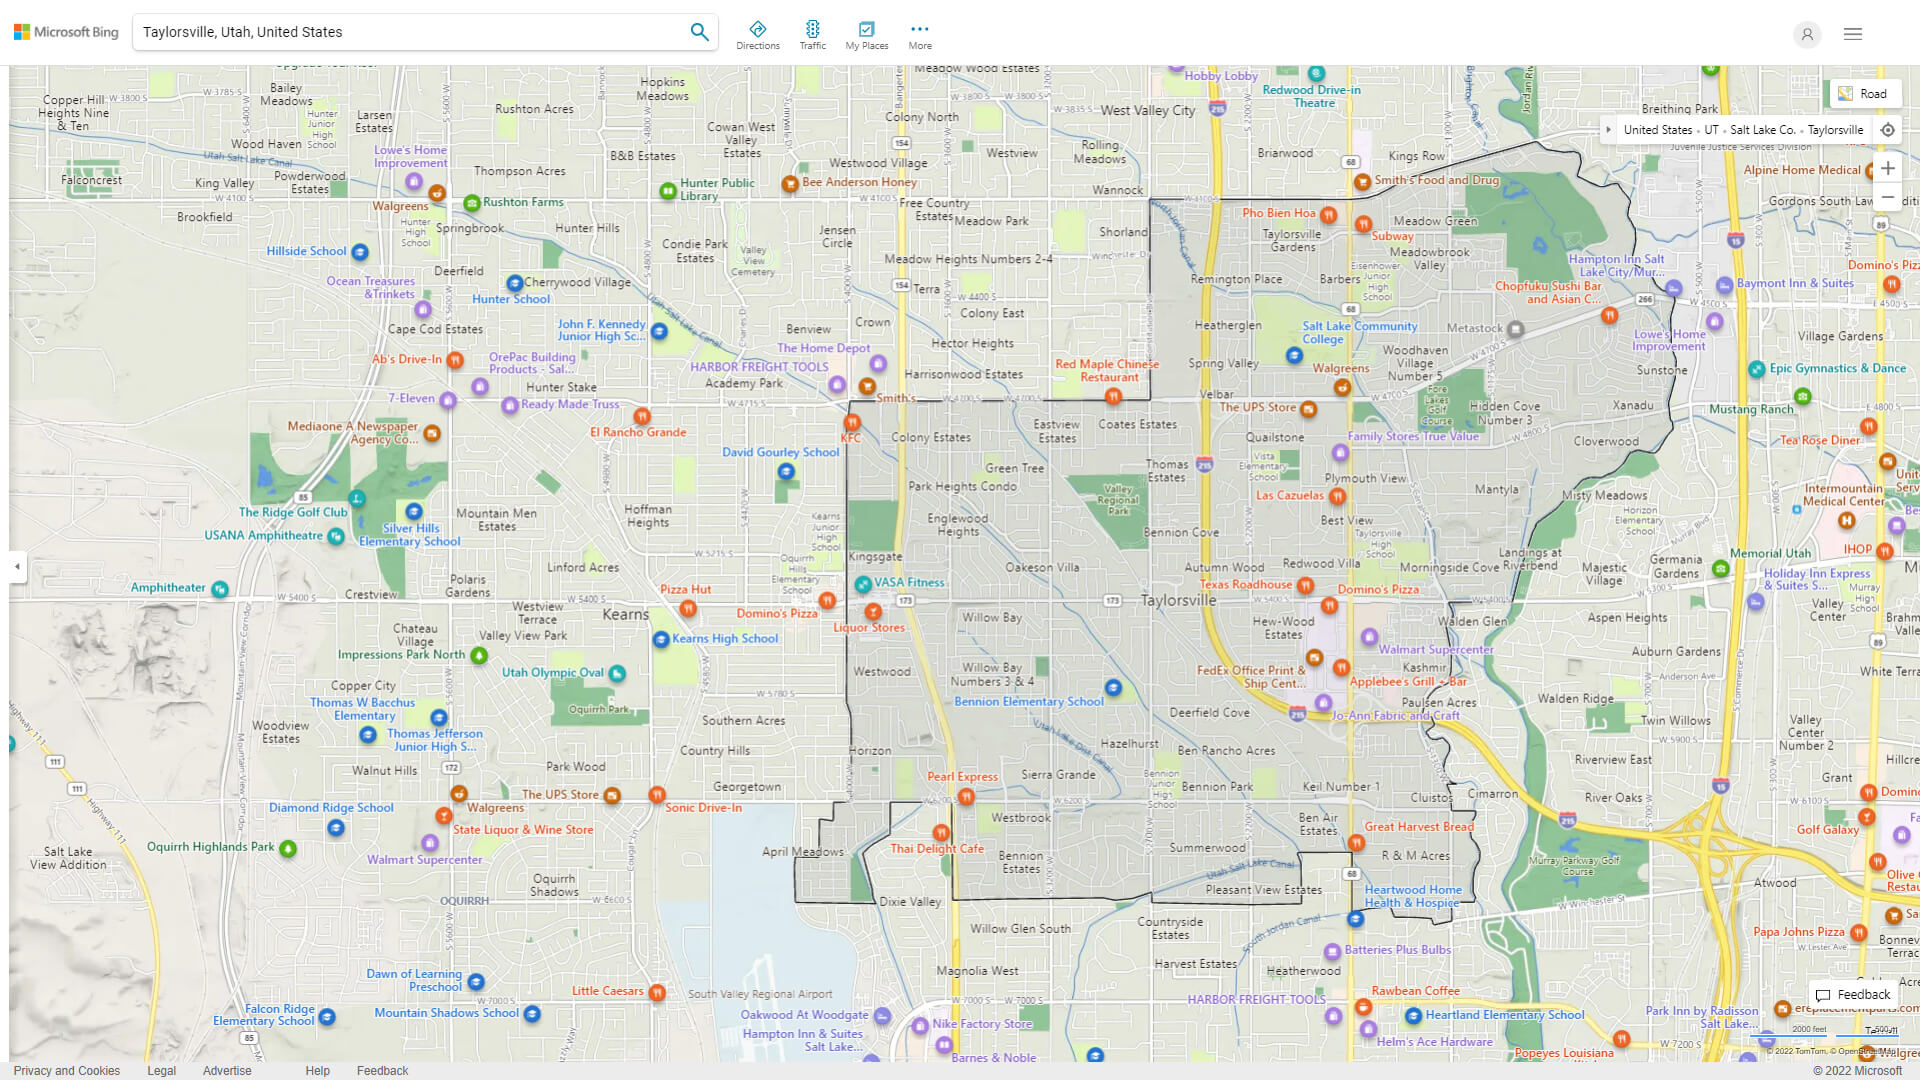This screenshot has height=1080, width=1920.
Task: Click the Legal footer link
Action: pos(161,1070)
